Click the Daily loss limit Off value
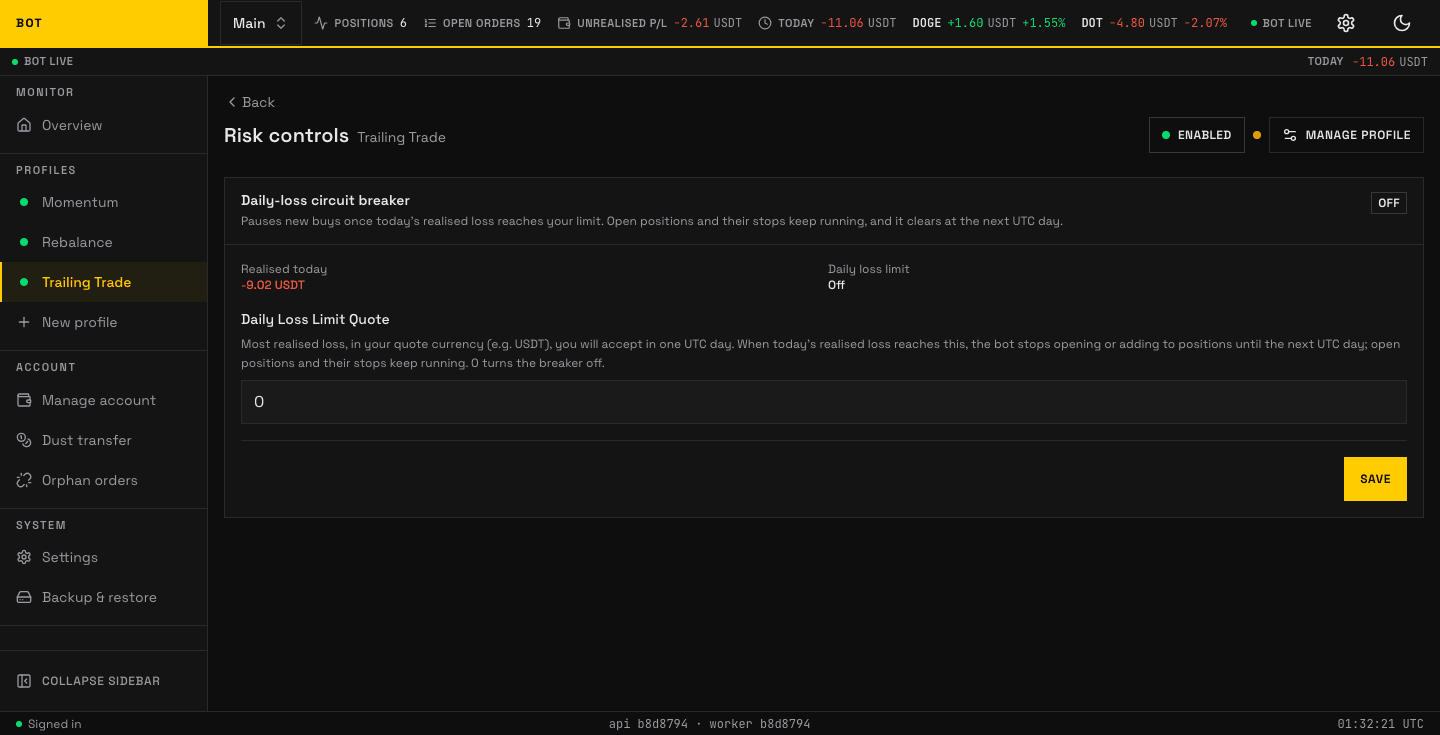Screen dimensions: 1440x735 coord(836,285)
